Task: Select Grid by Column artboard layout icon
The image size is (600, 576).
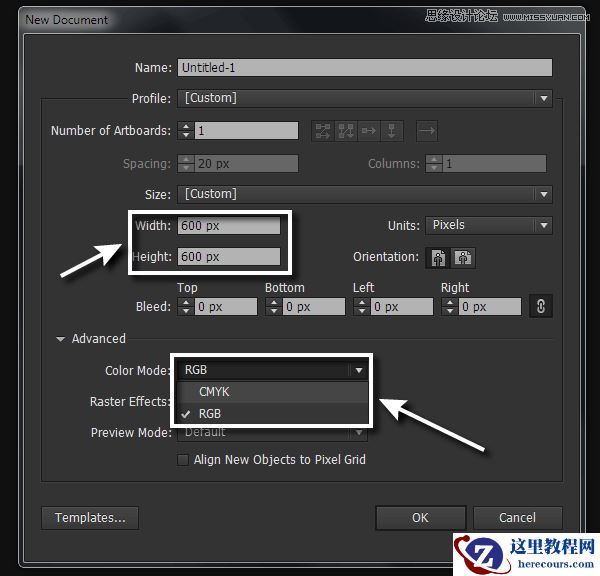Action: tap(346, 131)
